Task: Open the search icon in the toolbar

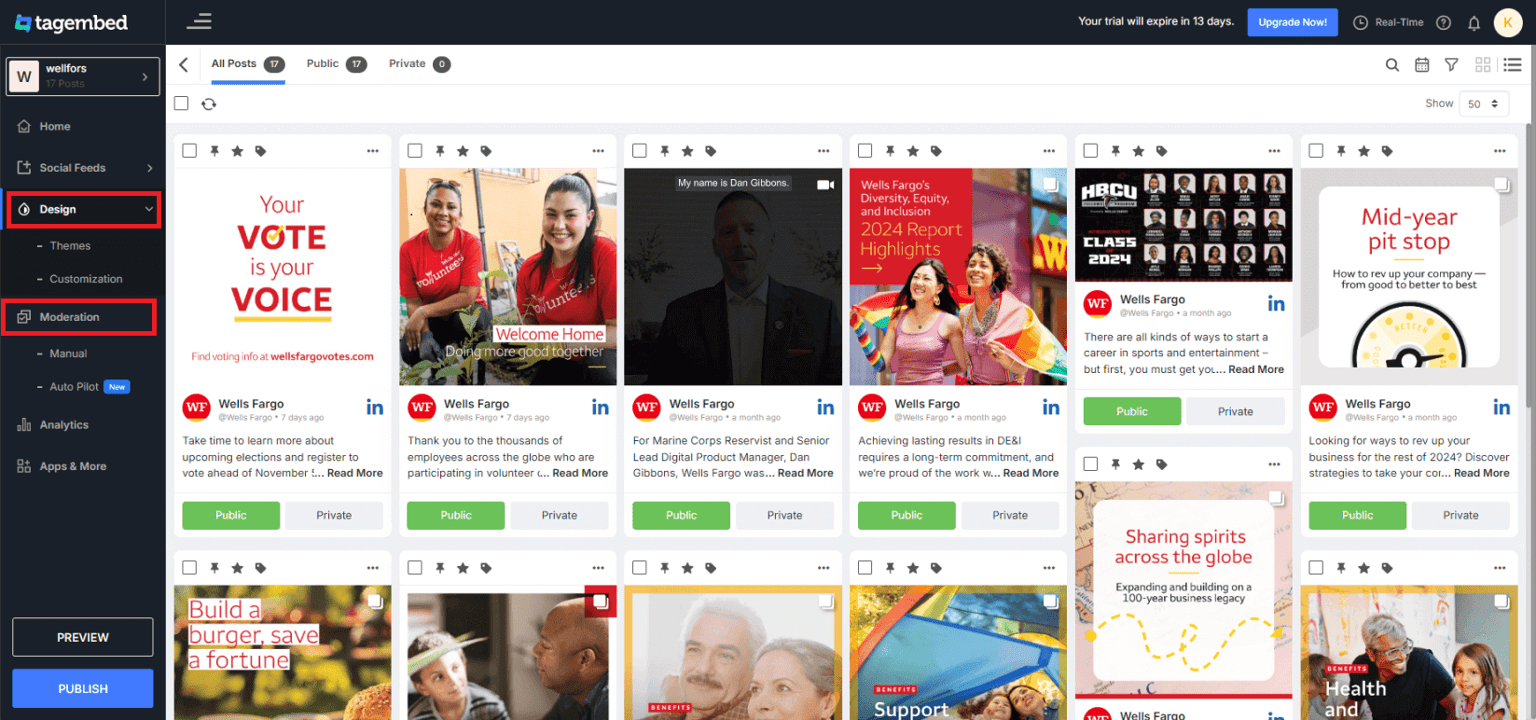Action: (1392, 64)
